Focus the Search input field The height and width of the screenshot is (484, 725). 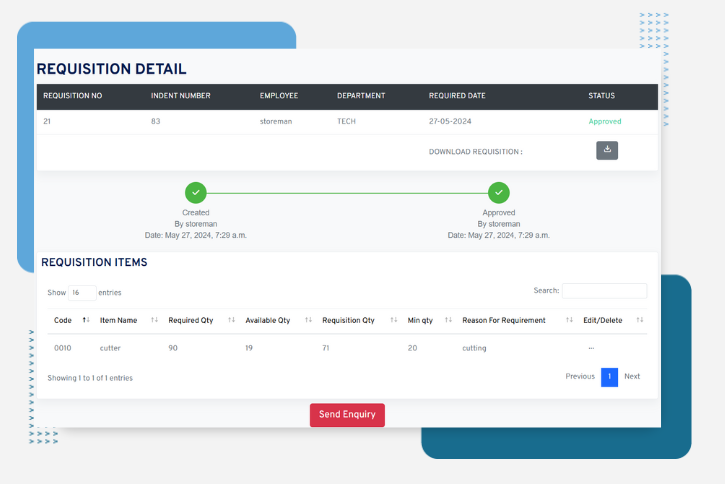tap(604, 291)
